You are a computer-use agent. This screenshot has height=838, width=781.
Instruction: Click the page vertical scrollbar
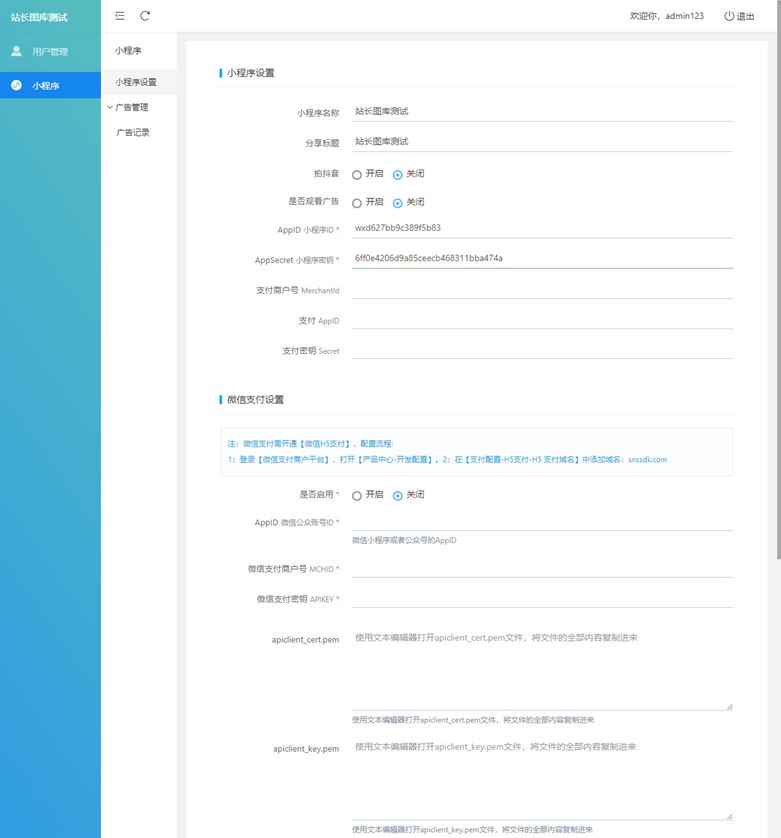pos(777,300)
